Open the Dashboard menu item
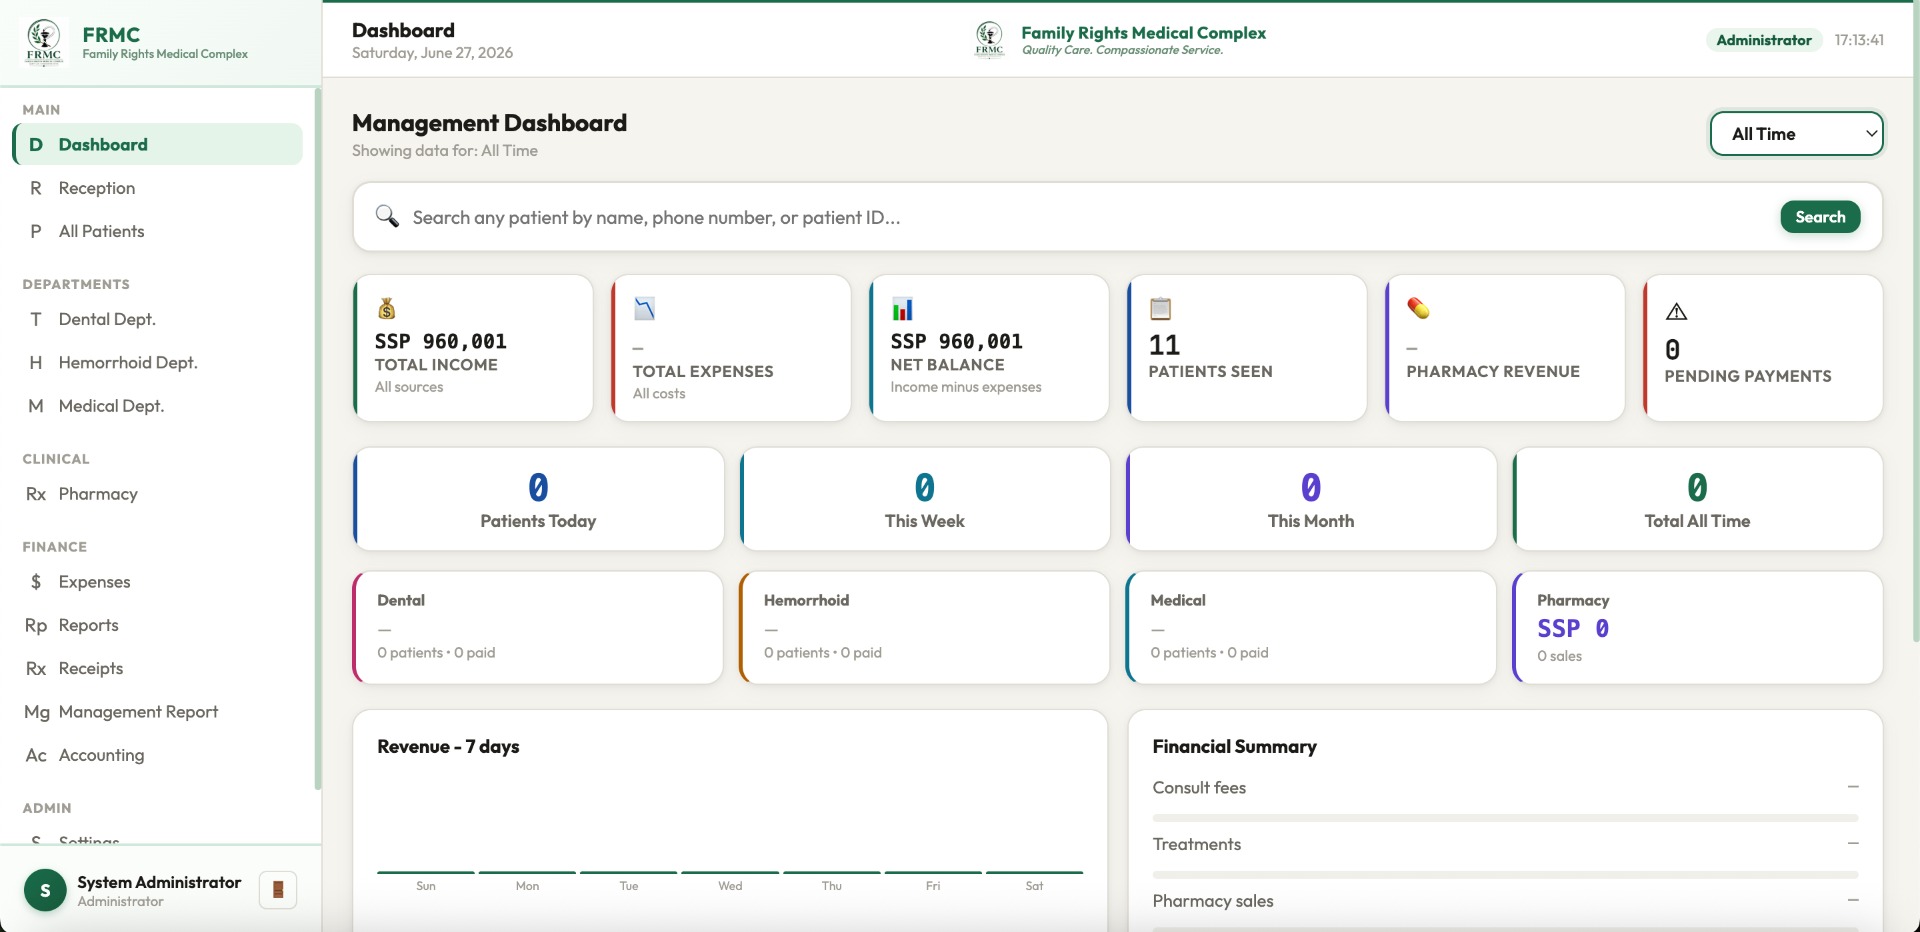1920x932 pixels. coord(157,144)
